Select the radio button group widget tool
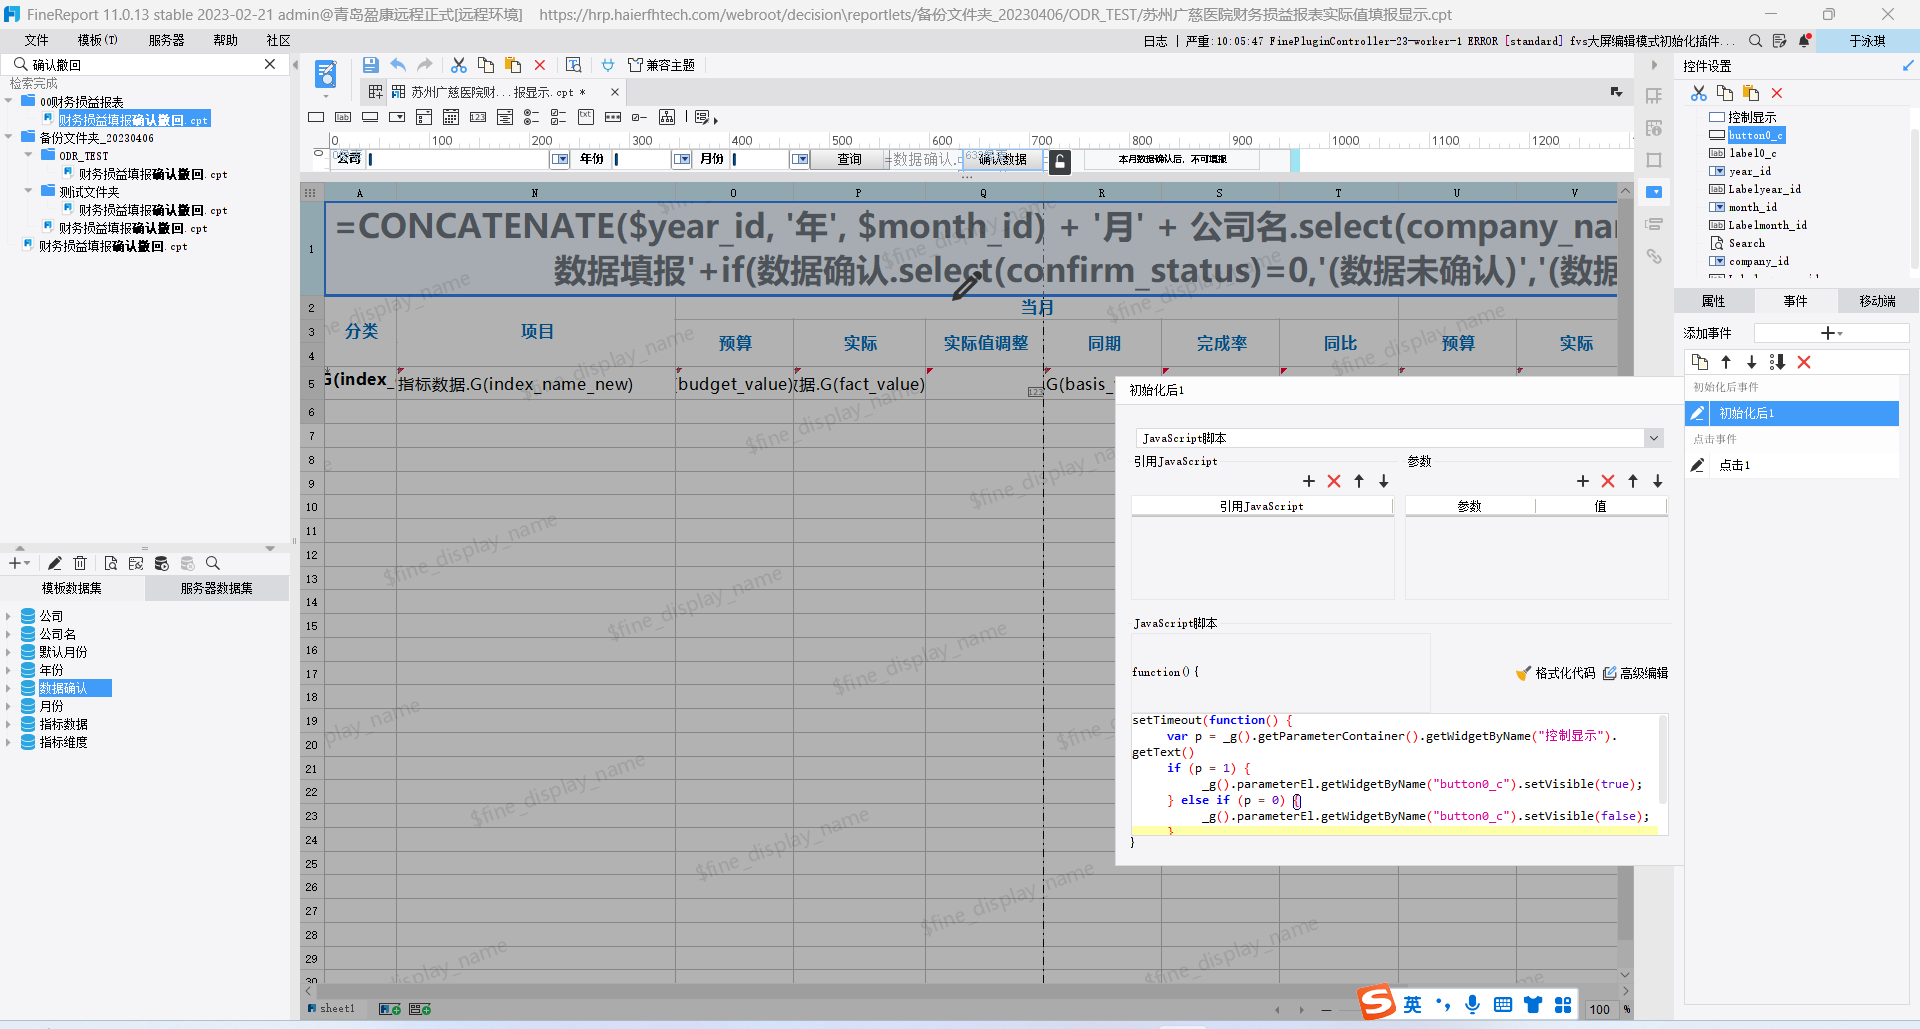 532,117
